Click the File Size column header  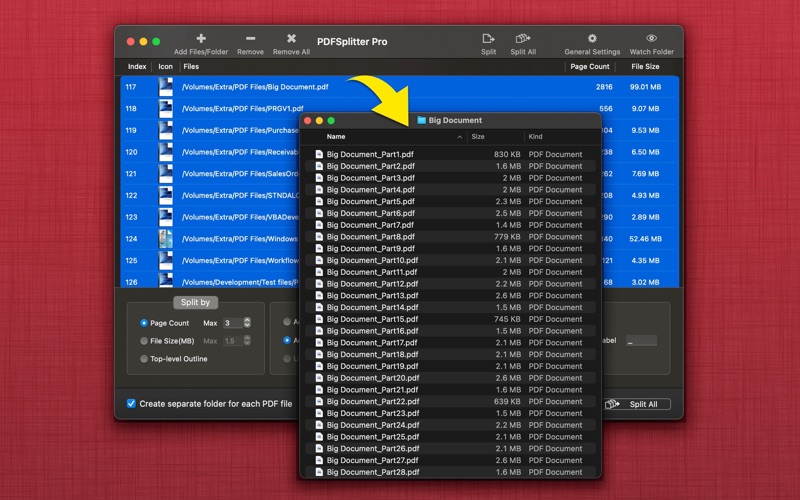click(x=645, y=66)
